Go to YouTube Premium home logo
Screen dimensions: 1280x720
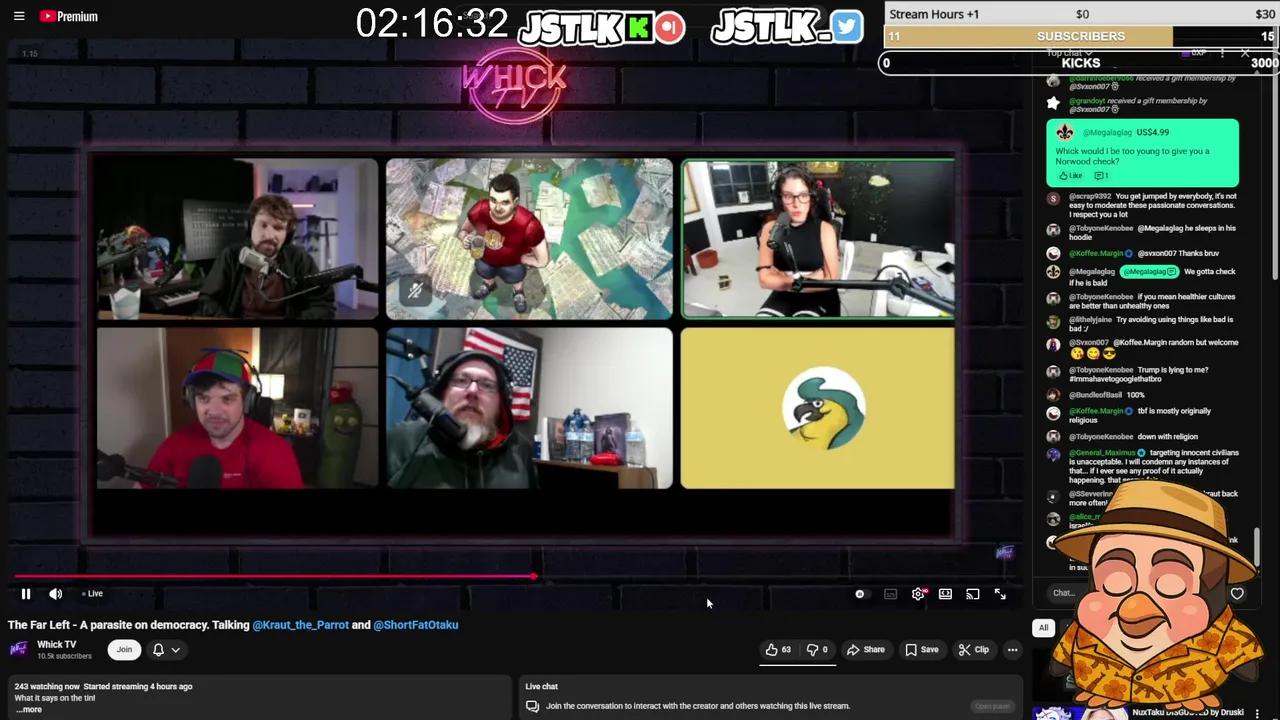click(68, 16)
